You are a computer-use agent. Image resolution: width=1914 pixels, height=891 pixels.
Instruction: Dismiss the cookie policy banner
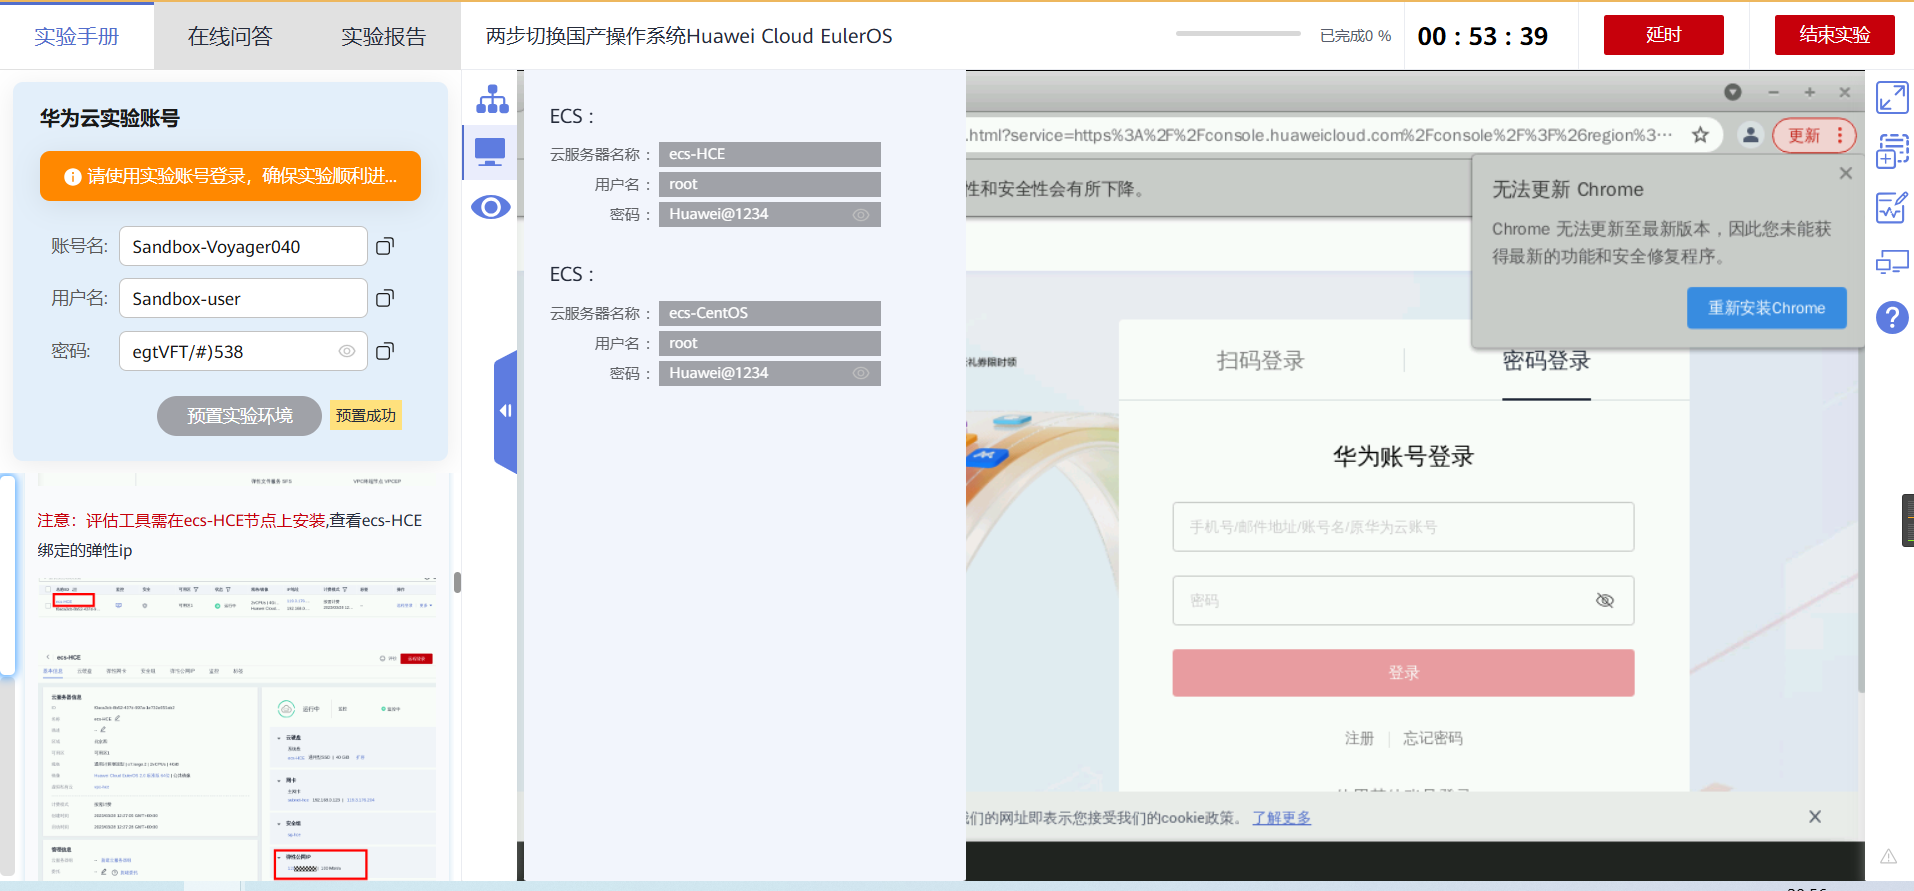coord(1815,817)
